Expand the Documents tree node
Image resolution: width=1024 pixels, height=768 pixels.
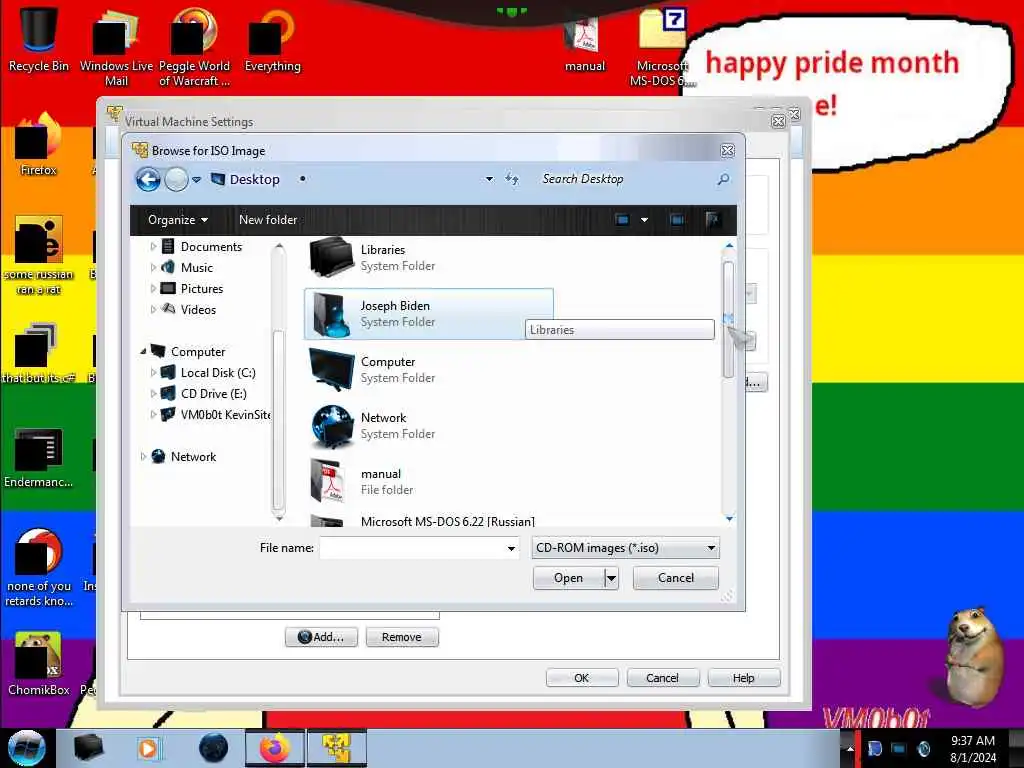tap(153, 247)
